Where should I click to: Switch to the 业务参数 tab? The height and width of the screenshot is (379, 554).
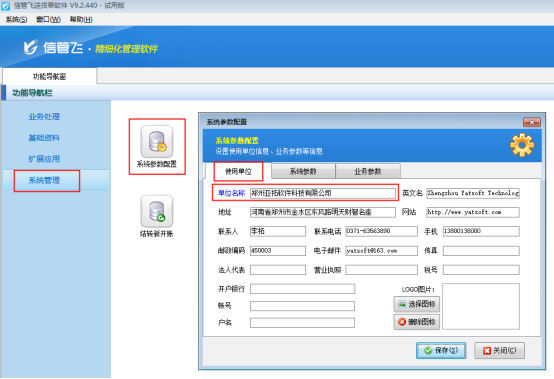coord(368,171)
